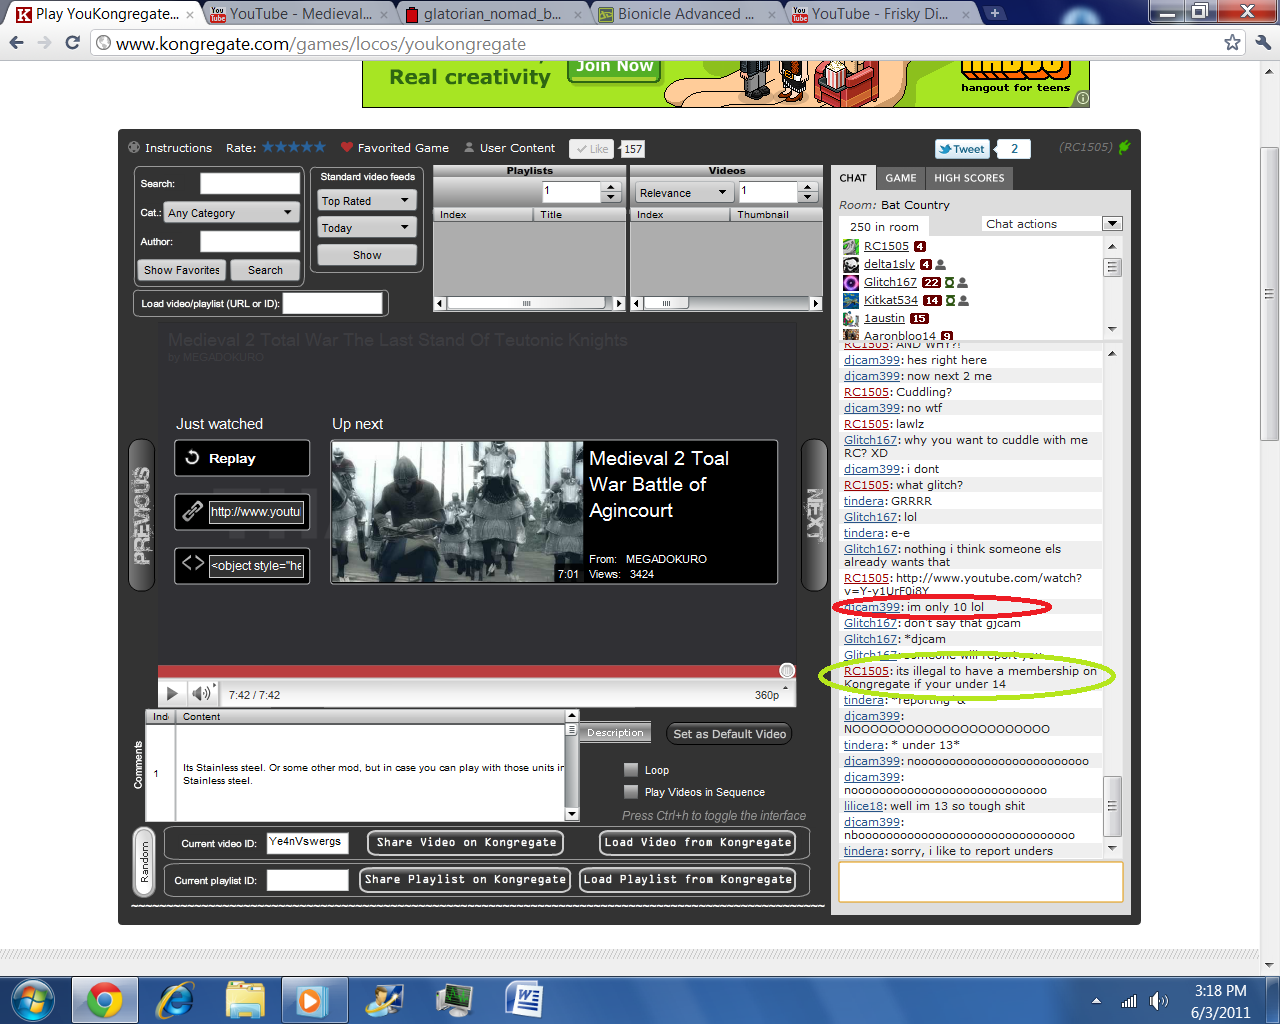Click the volume icon in system tray
Image resolution: width=1280 pixels, height=1024 pixels.
coord(1159,1001)
